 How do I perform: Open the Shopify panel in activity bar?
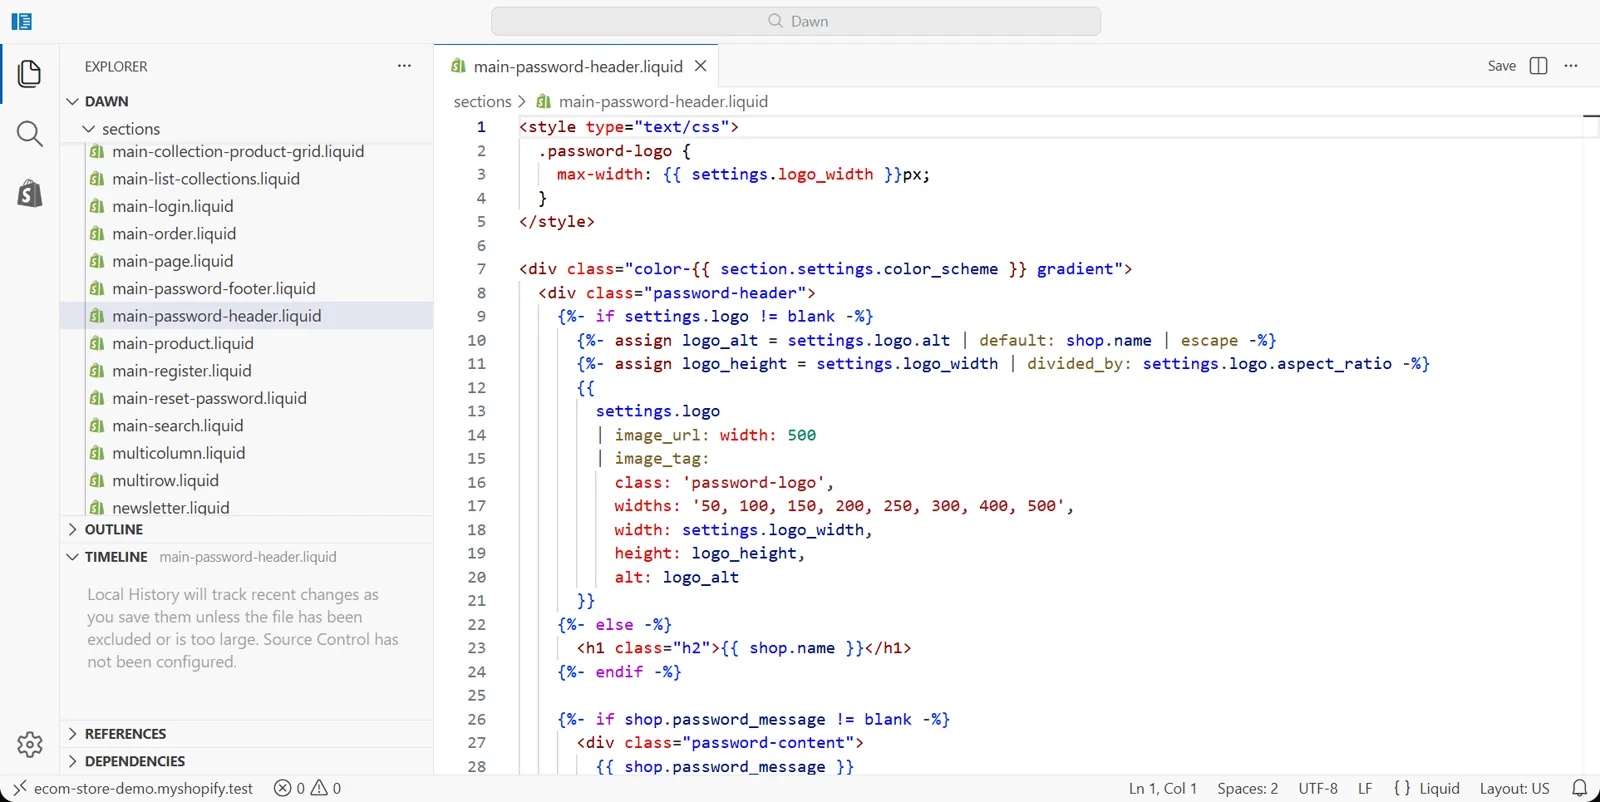pyautogui.click(x=29, y=193)
